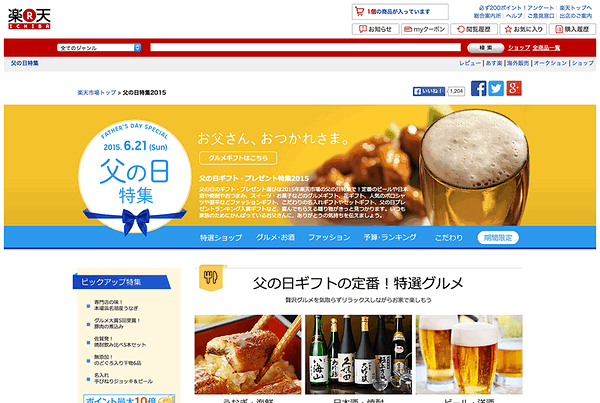
Task: Click the Facebook いいね like button
Action: tap(429, 91)
